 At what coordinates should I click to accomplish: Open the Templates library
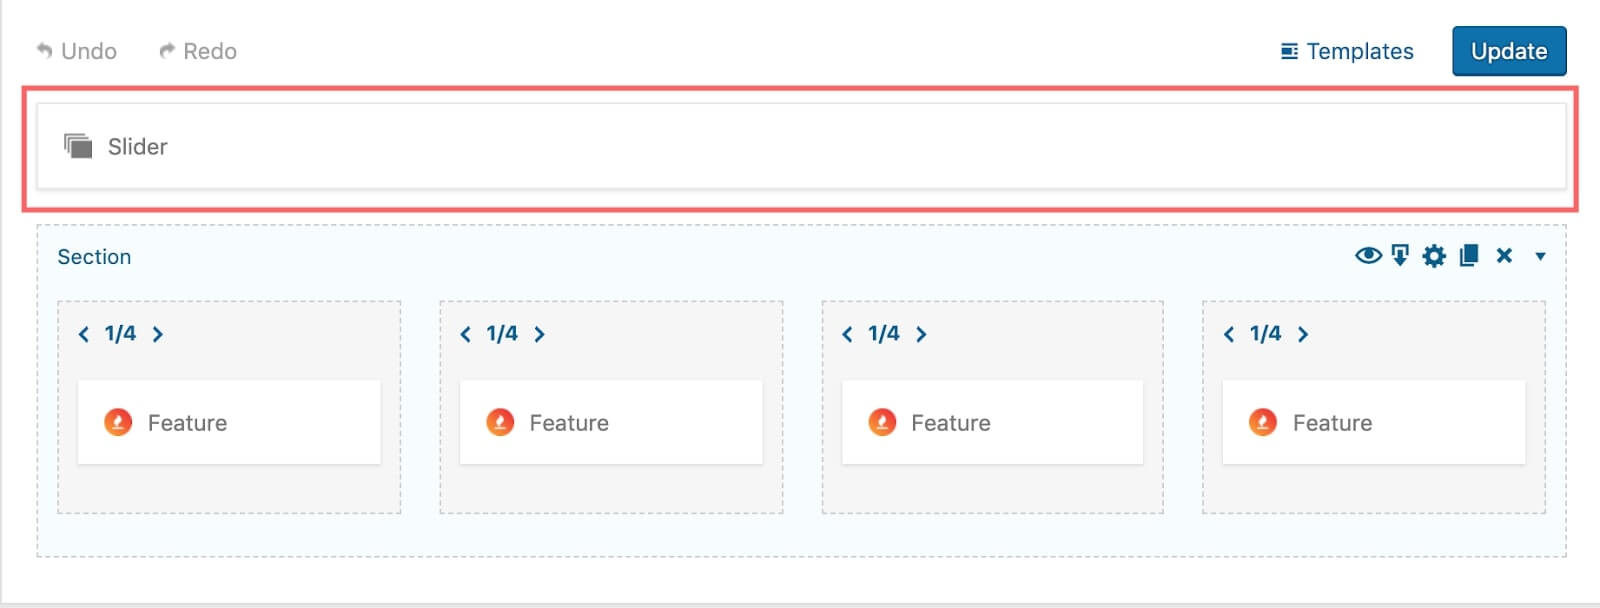tap(1347, 51)
